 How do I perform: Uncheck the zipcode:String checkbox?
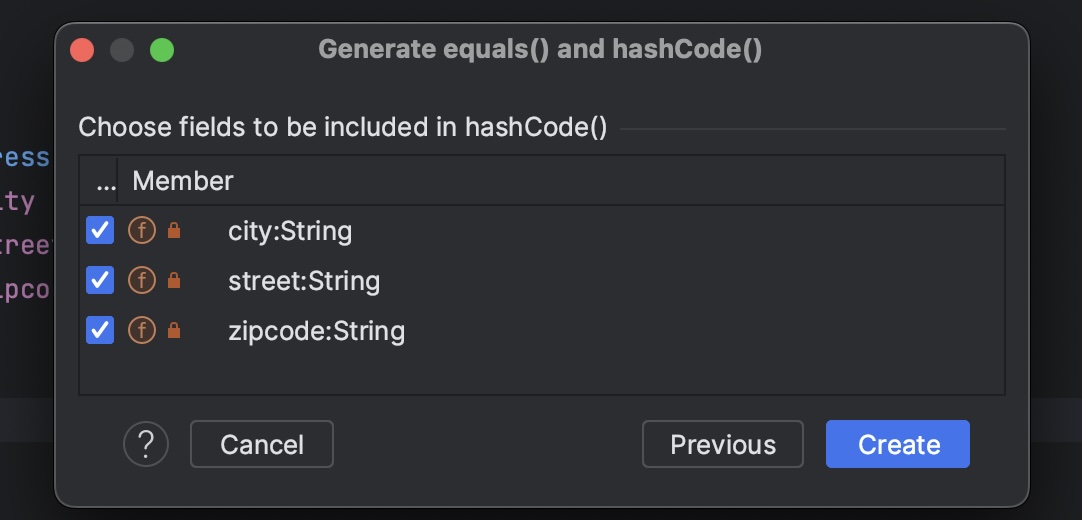[x=100, y=329]
